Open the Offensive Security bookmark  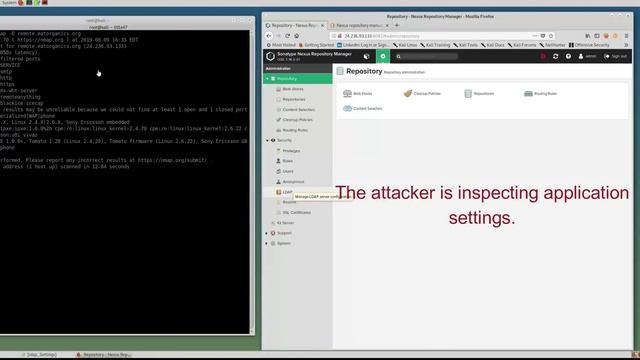pos(589,45)
